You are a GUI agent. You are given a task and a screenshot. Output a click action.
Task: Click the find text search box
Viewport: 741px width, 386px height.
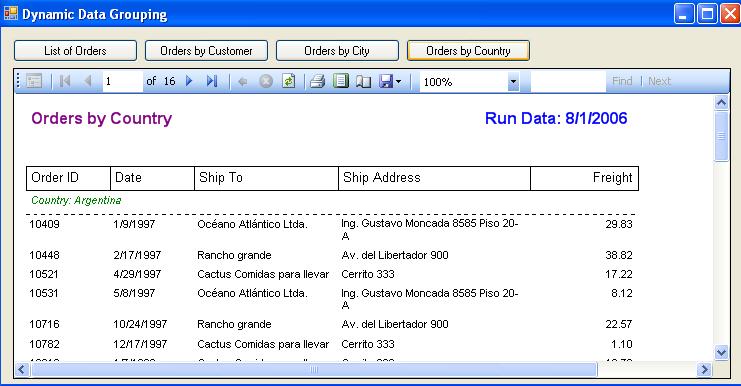tap(568, 81)
